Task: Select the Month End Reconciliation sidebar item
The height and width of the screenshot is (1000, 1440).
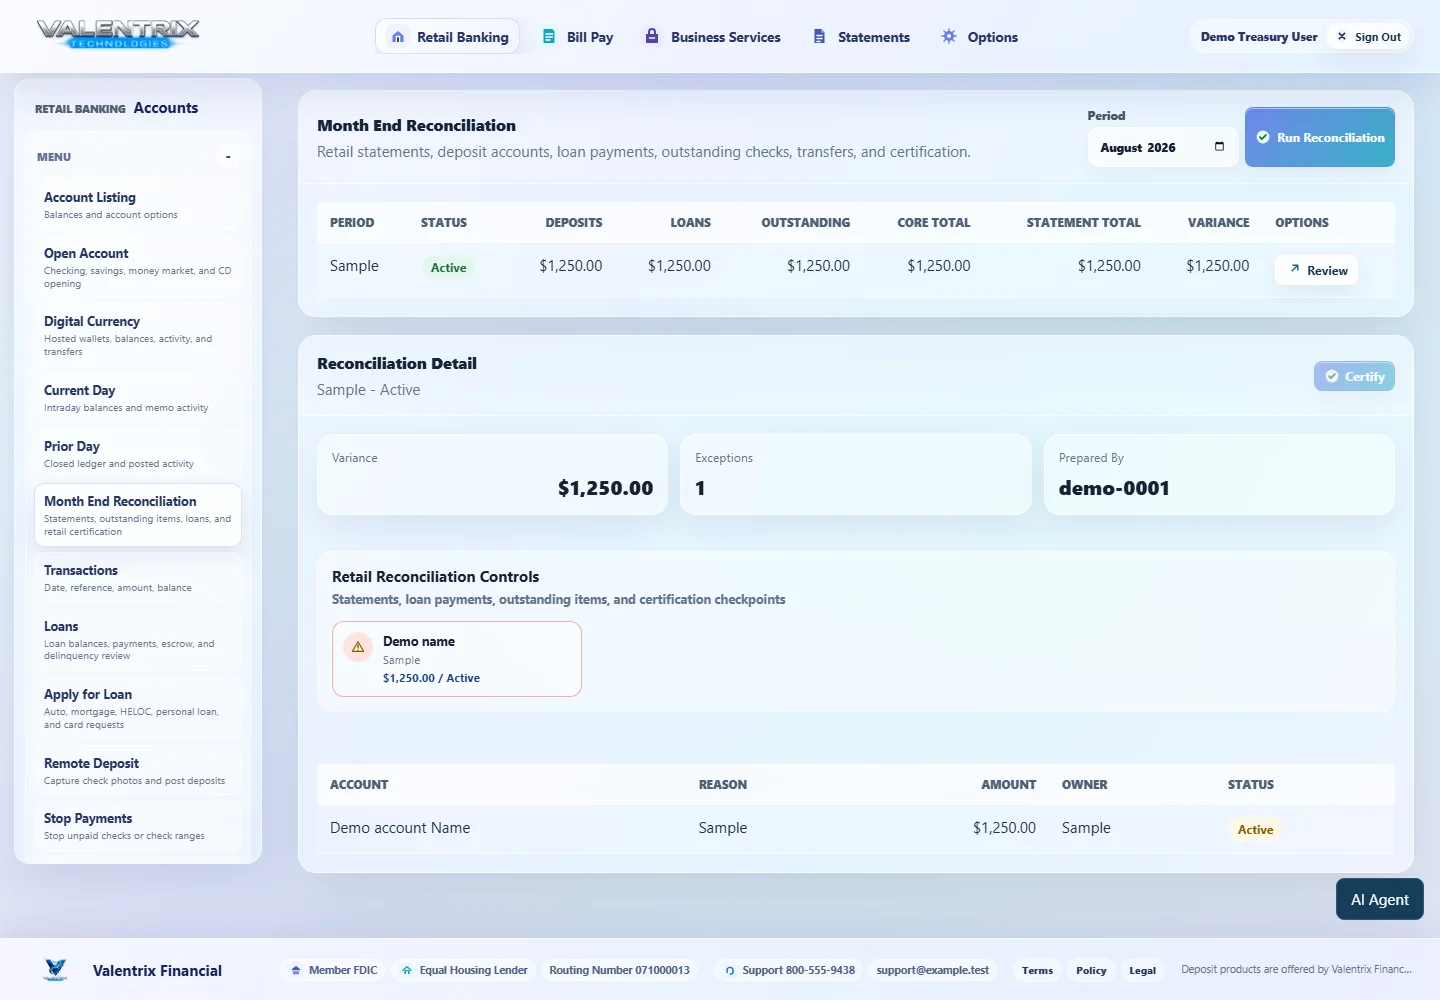Action: [138, 515]
